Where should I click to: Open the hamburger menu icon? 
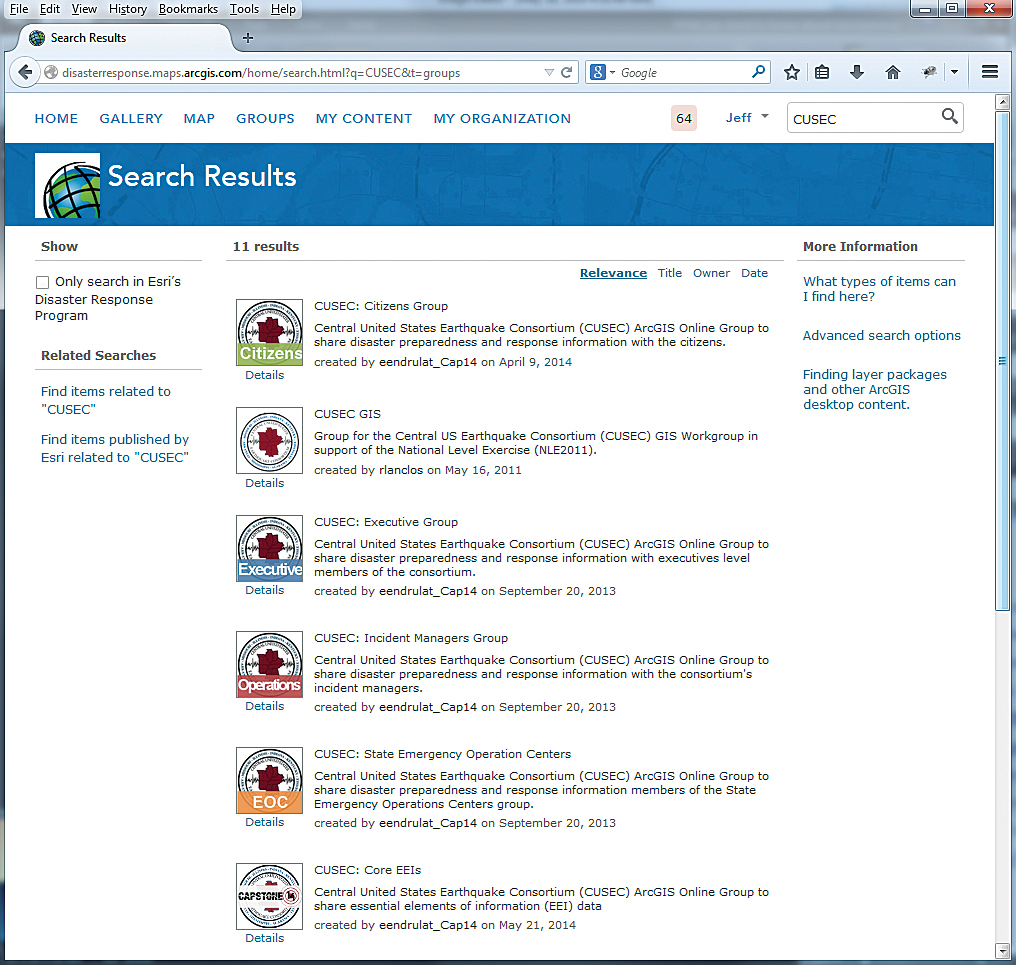point(989,72)
